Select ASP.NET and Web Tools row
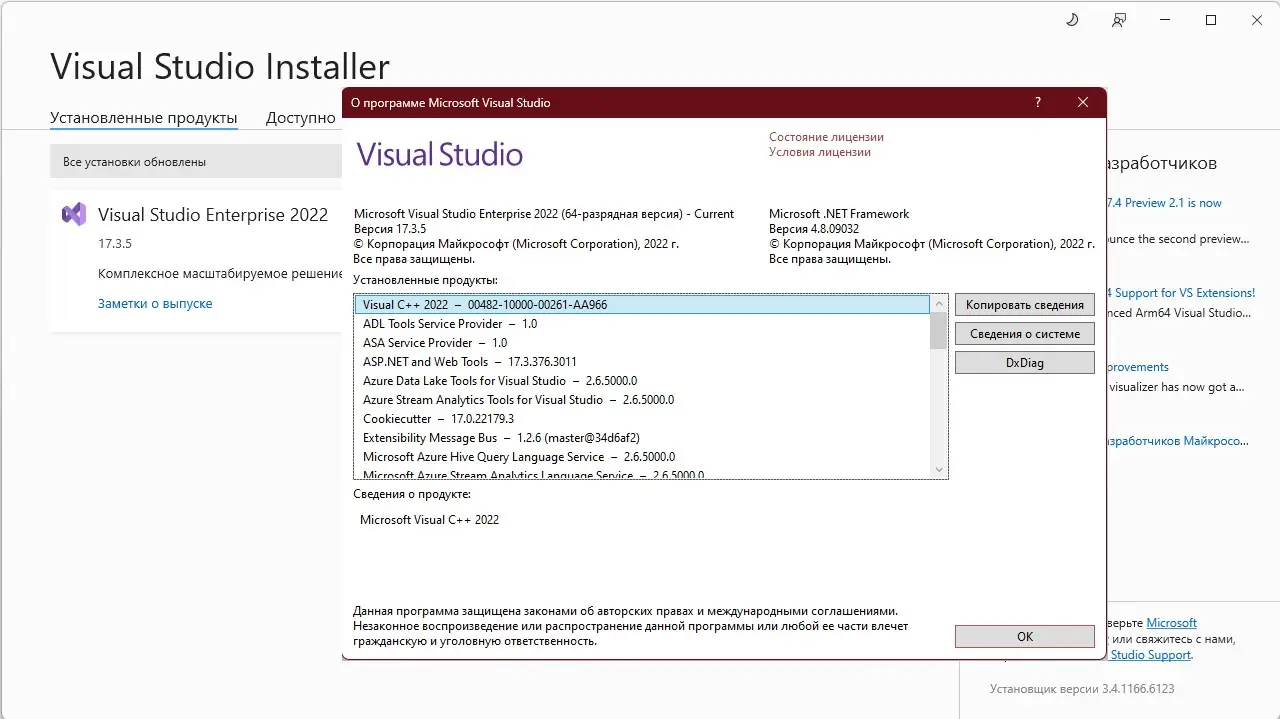 [x=642, y=362]
